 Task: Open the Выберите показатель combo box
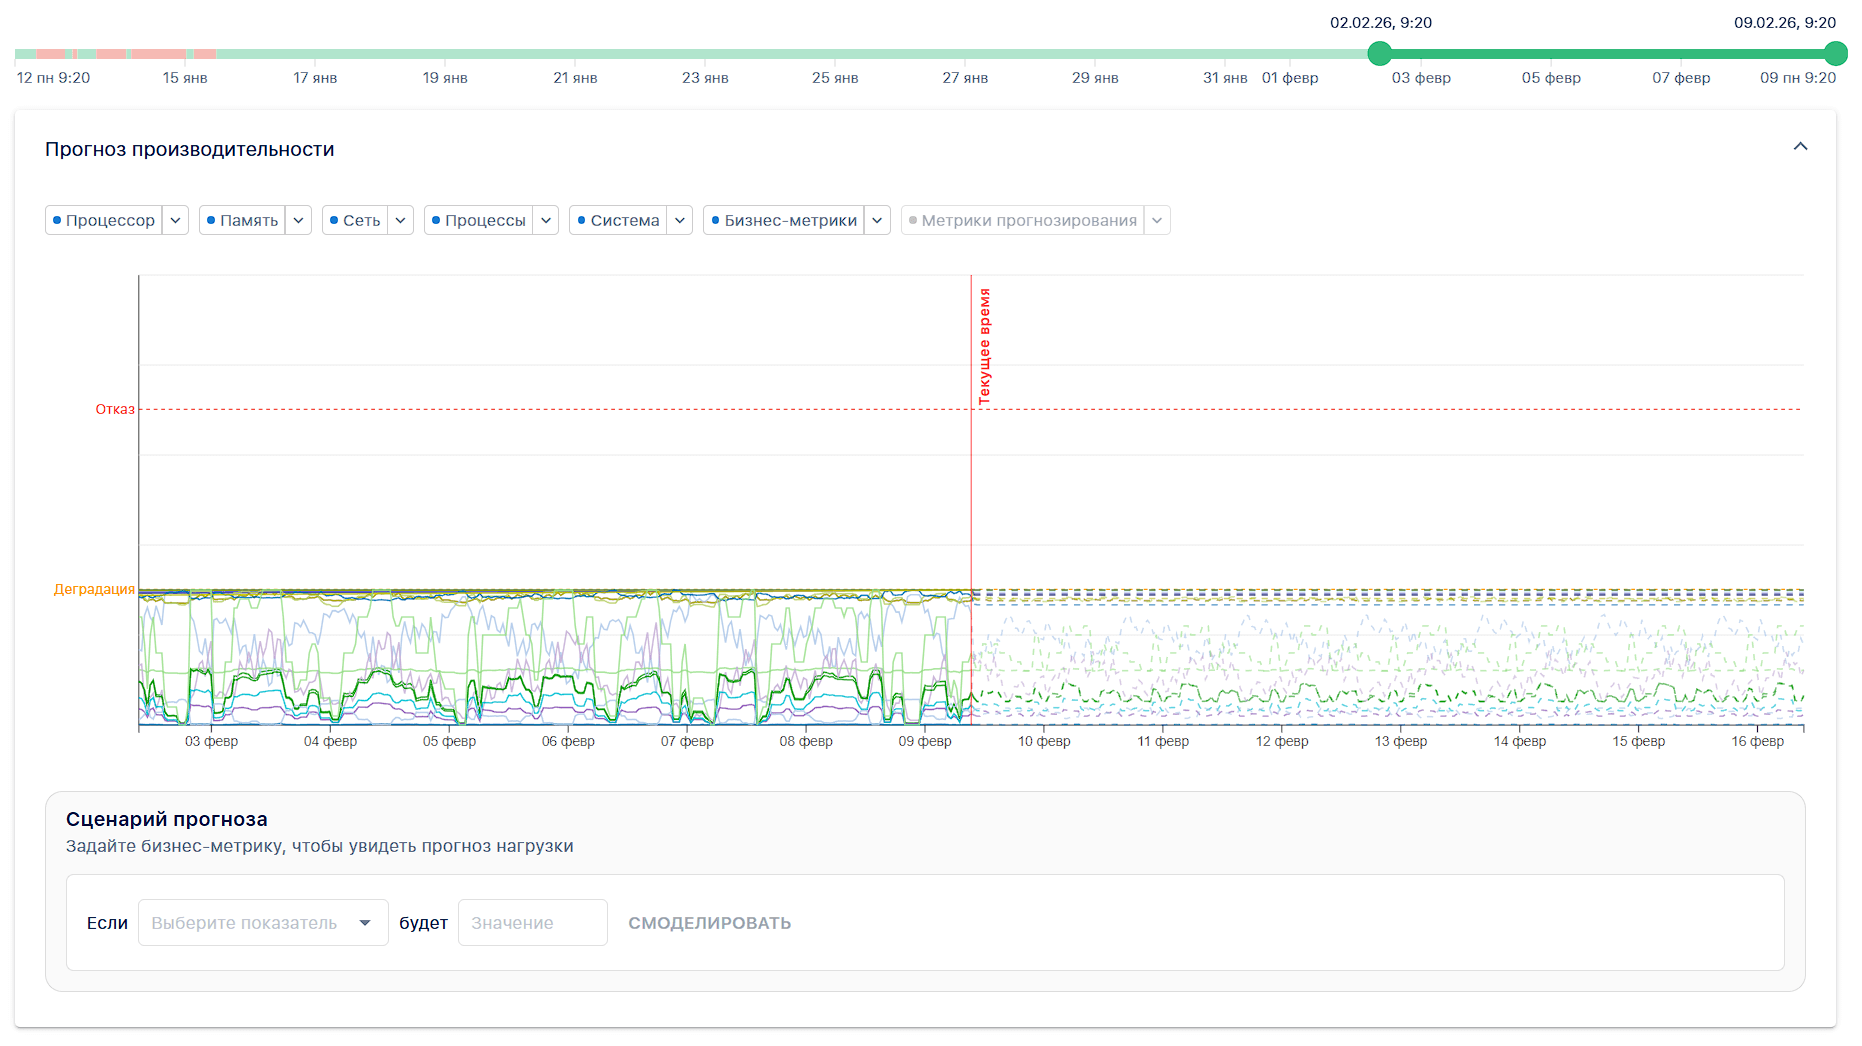pos(262,923)
